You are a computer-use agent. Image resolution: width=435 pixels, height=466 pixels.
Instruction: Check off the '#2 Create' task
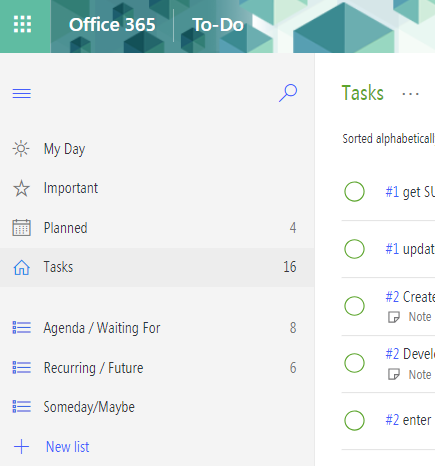pyautogui.click(x=354, y=306)
